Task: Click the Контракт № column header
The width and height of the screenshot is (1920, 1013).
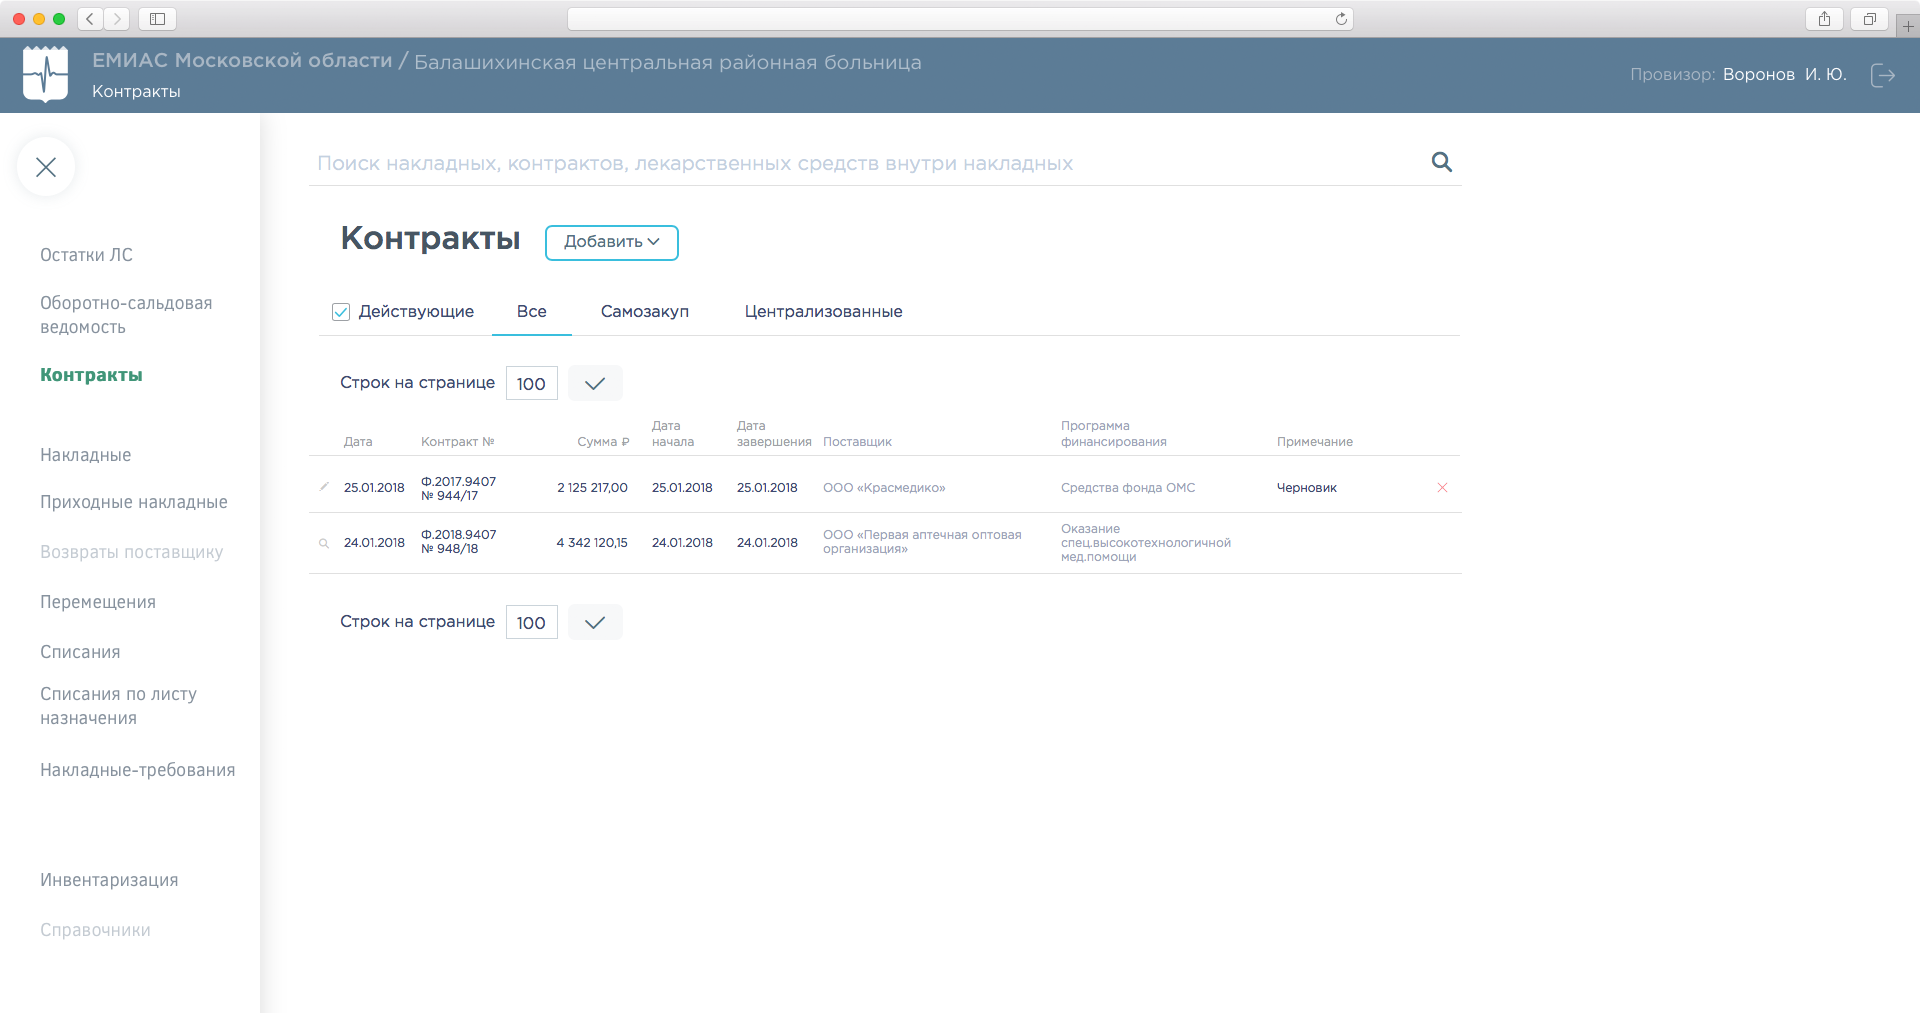Action: [458, 442]
